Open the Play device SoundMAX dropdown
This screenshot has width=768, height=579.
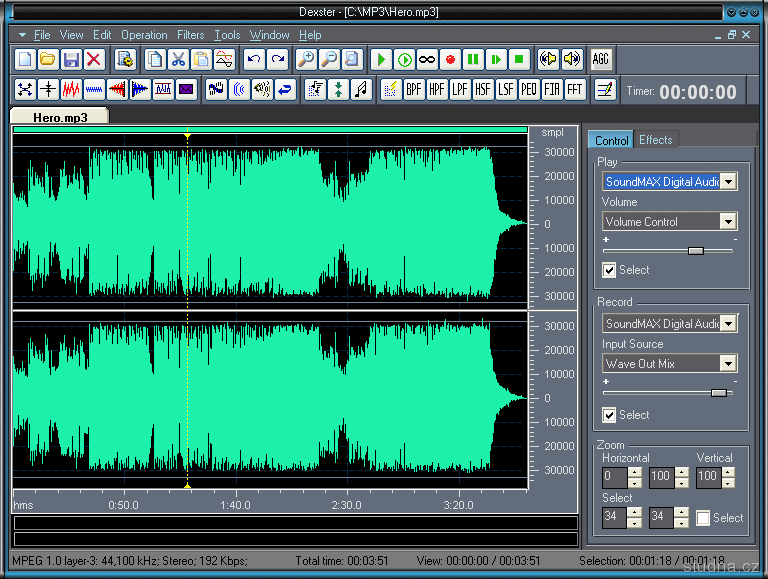point(728,182)
